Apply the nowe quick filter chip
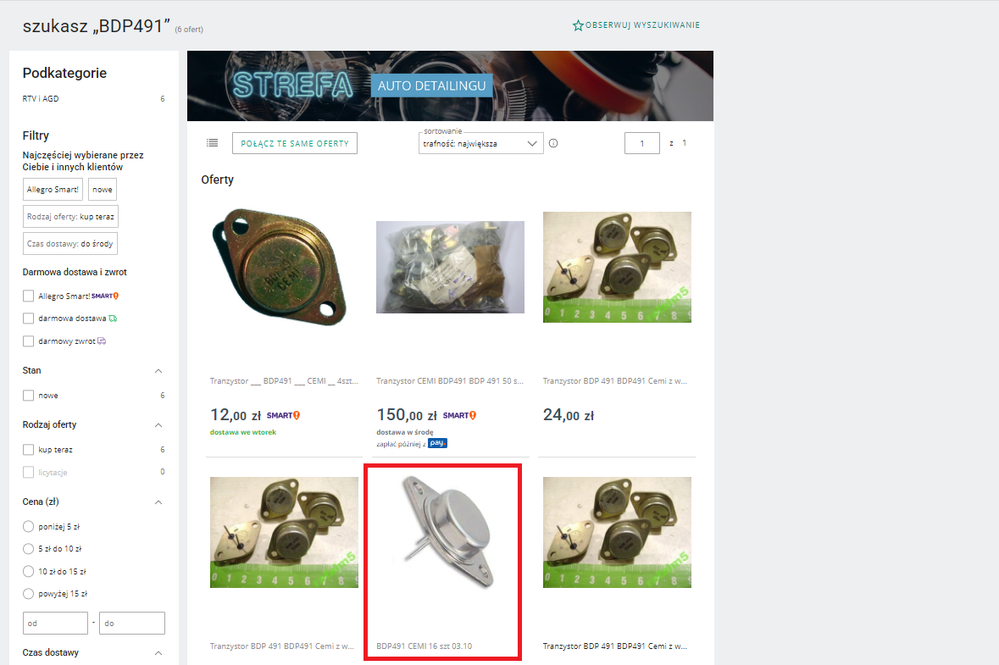The image size is (999, 665). click(x=102, y=190)
